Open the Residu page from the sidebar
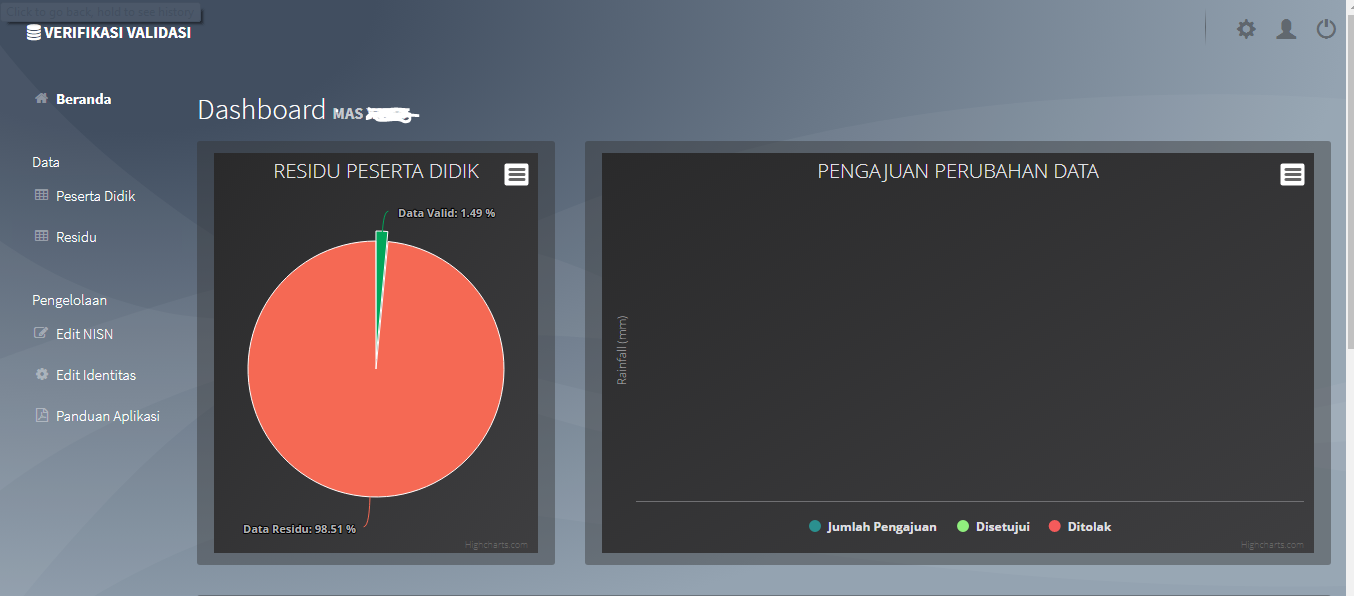This screenshot has width=1354, height=596. tap(79, 236)
